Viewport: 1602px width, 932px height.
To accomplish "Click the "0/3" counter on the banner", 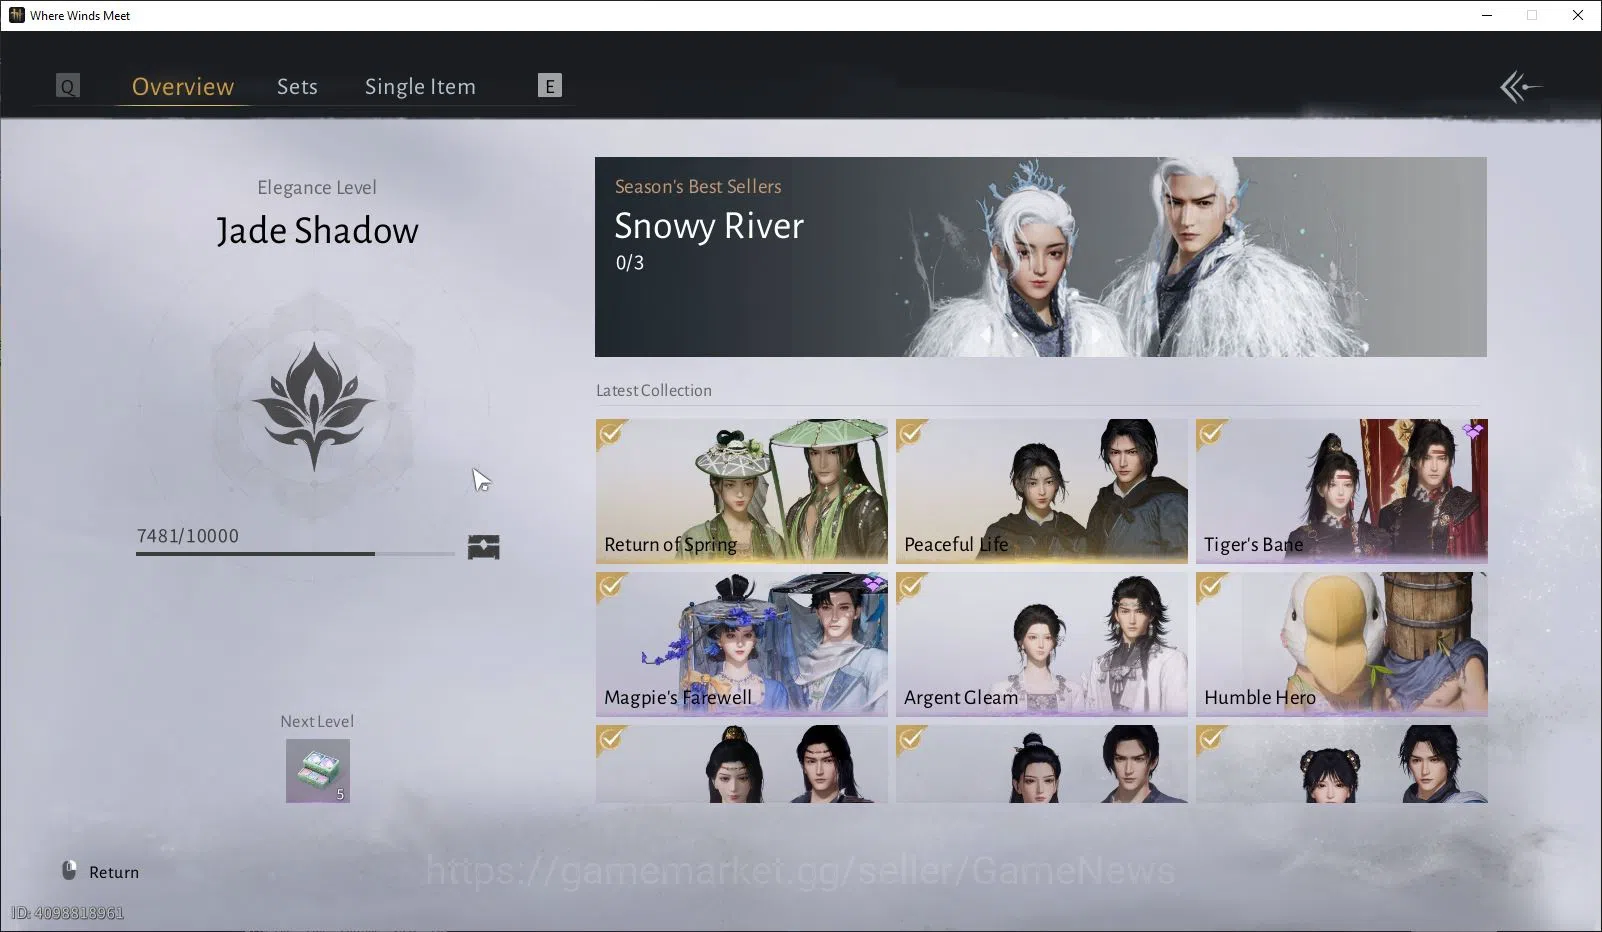I will [630, 263].
